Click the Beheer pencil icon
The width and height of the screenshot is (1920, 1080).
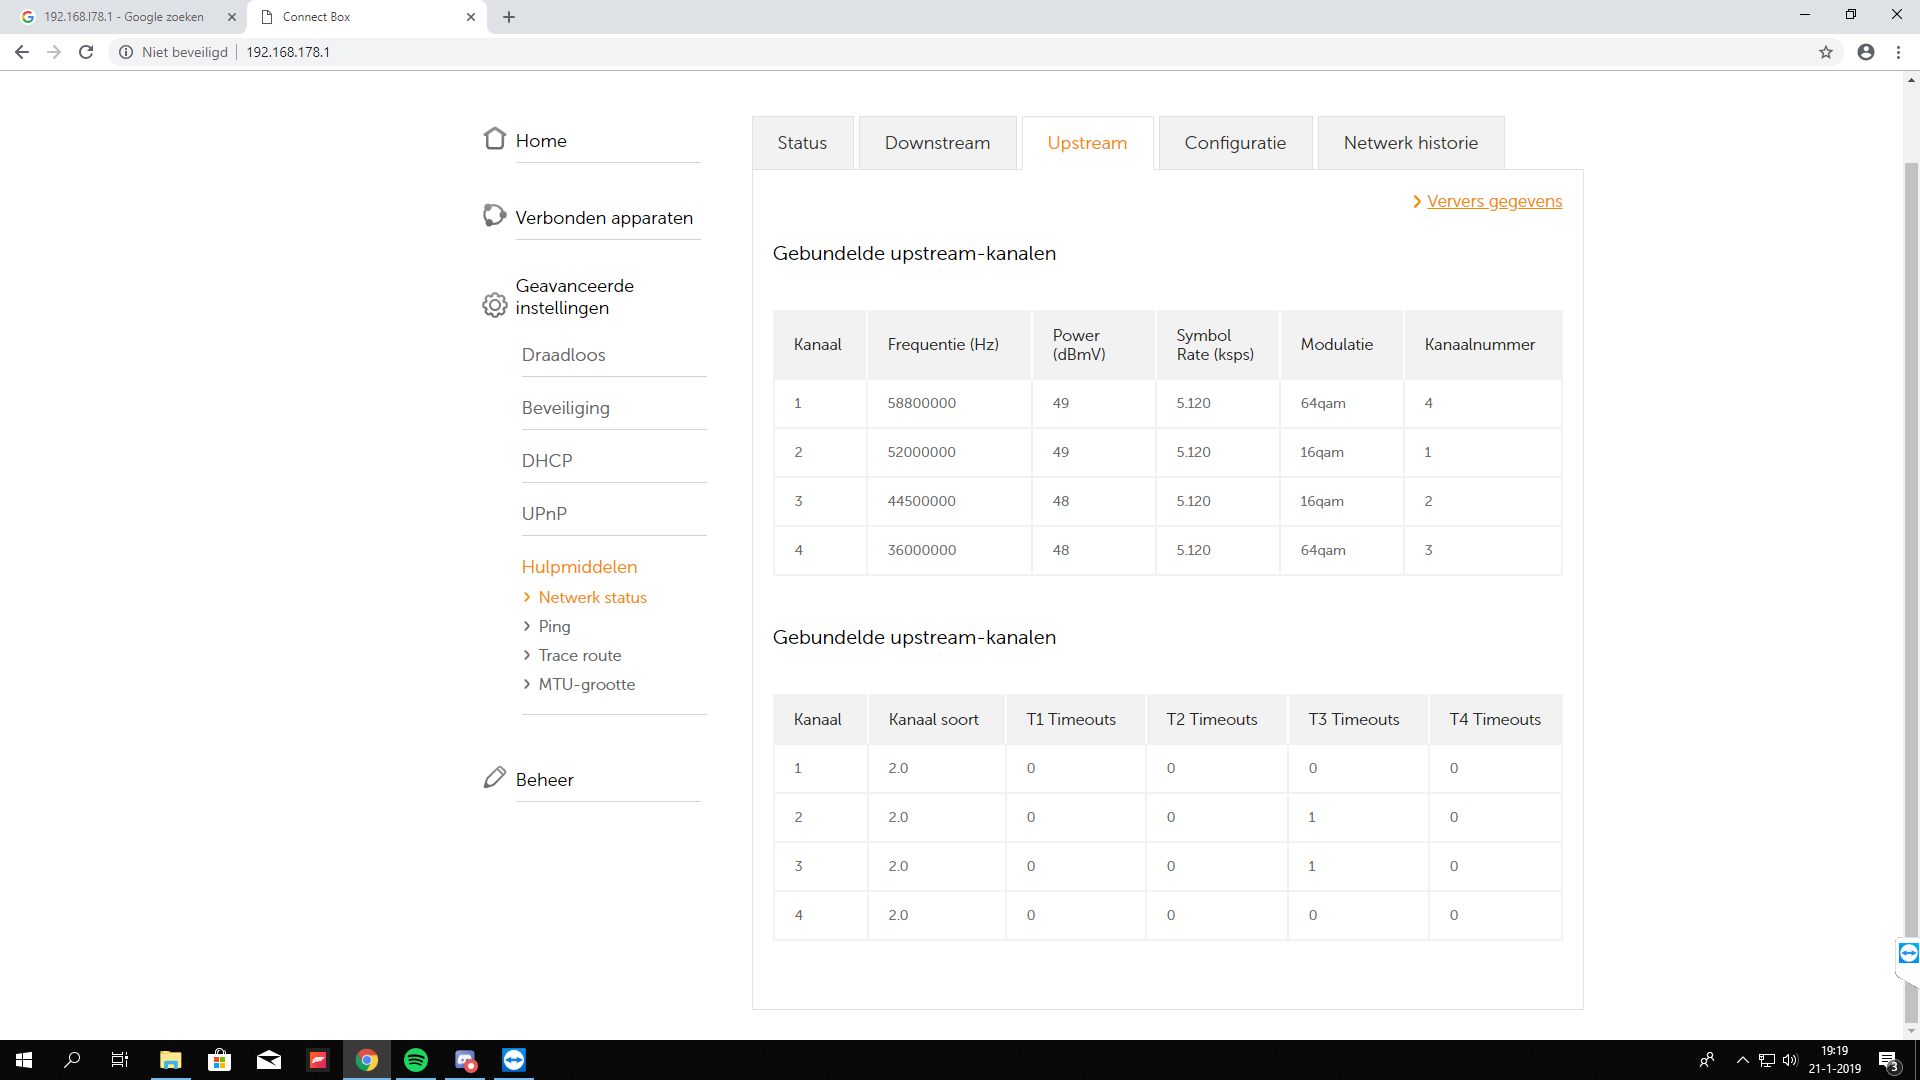[x=494, y=778]
